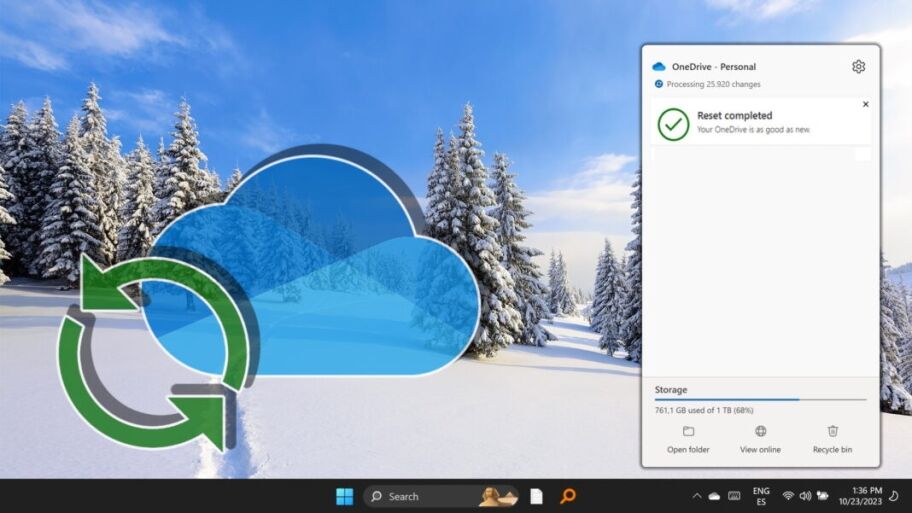Click '761,1 GB used of 1 TB' text

click(704, 410)
